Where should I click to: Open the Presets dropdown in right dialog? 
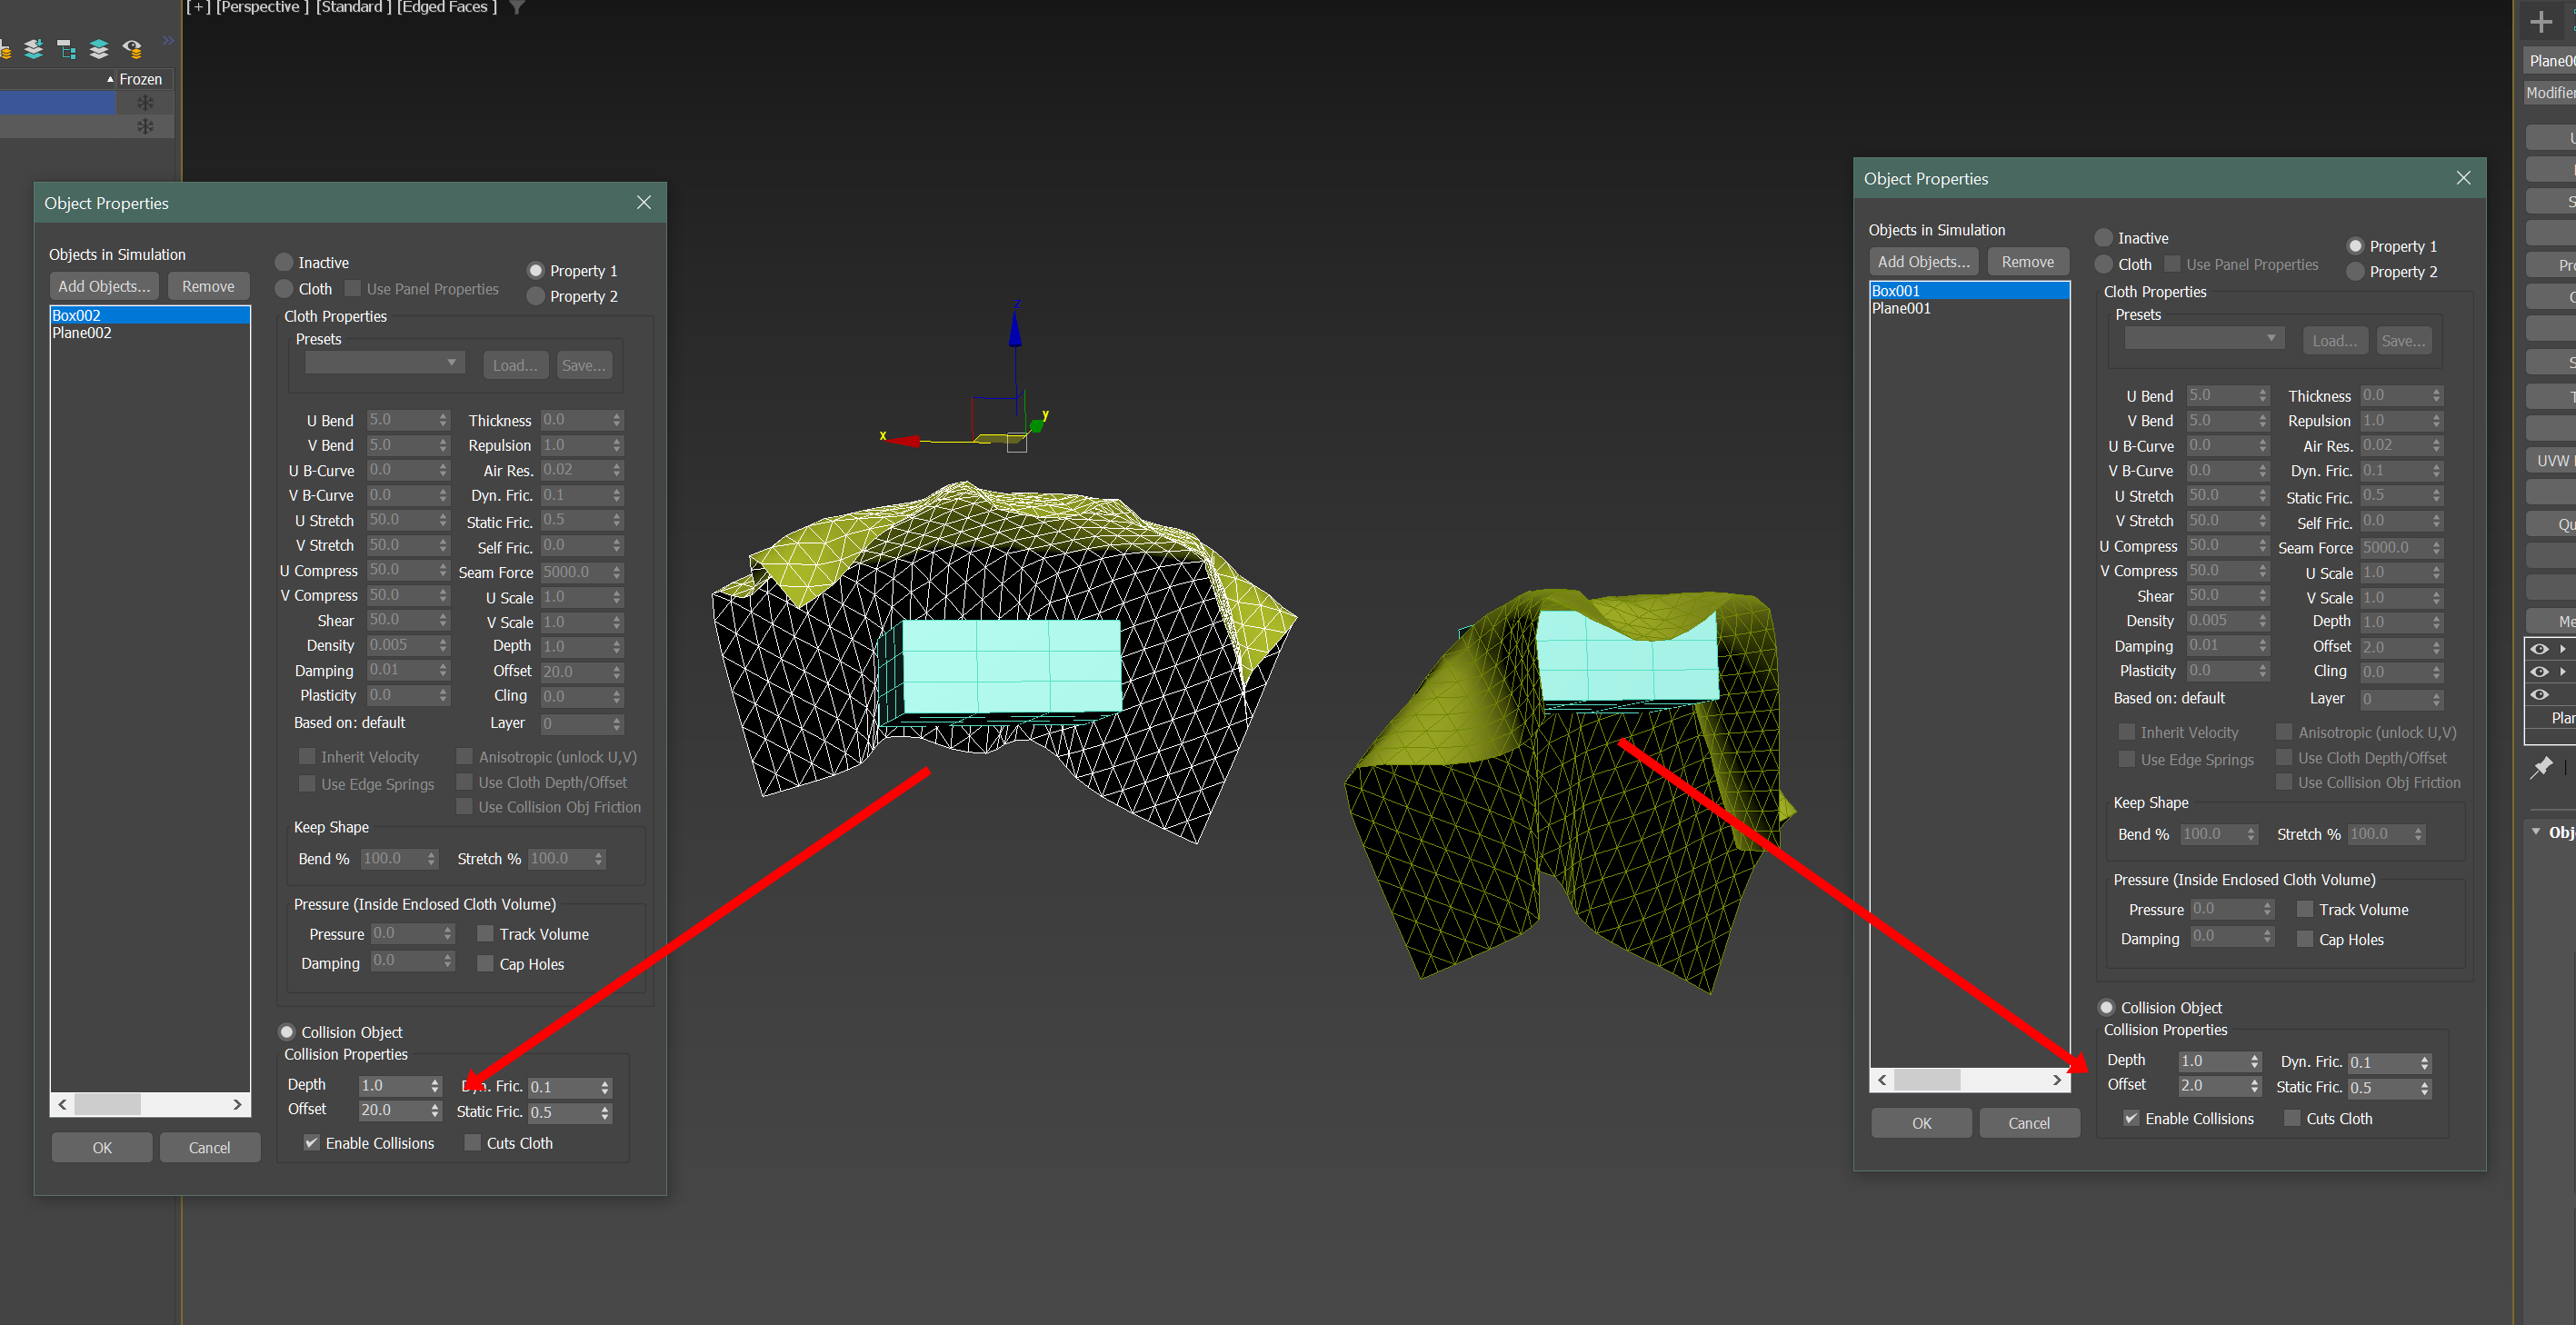(2204, 339)
